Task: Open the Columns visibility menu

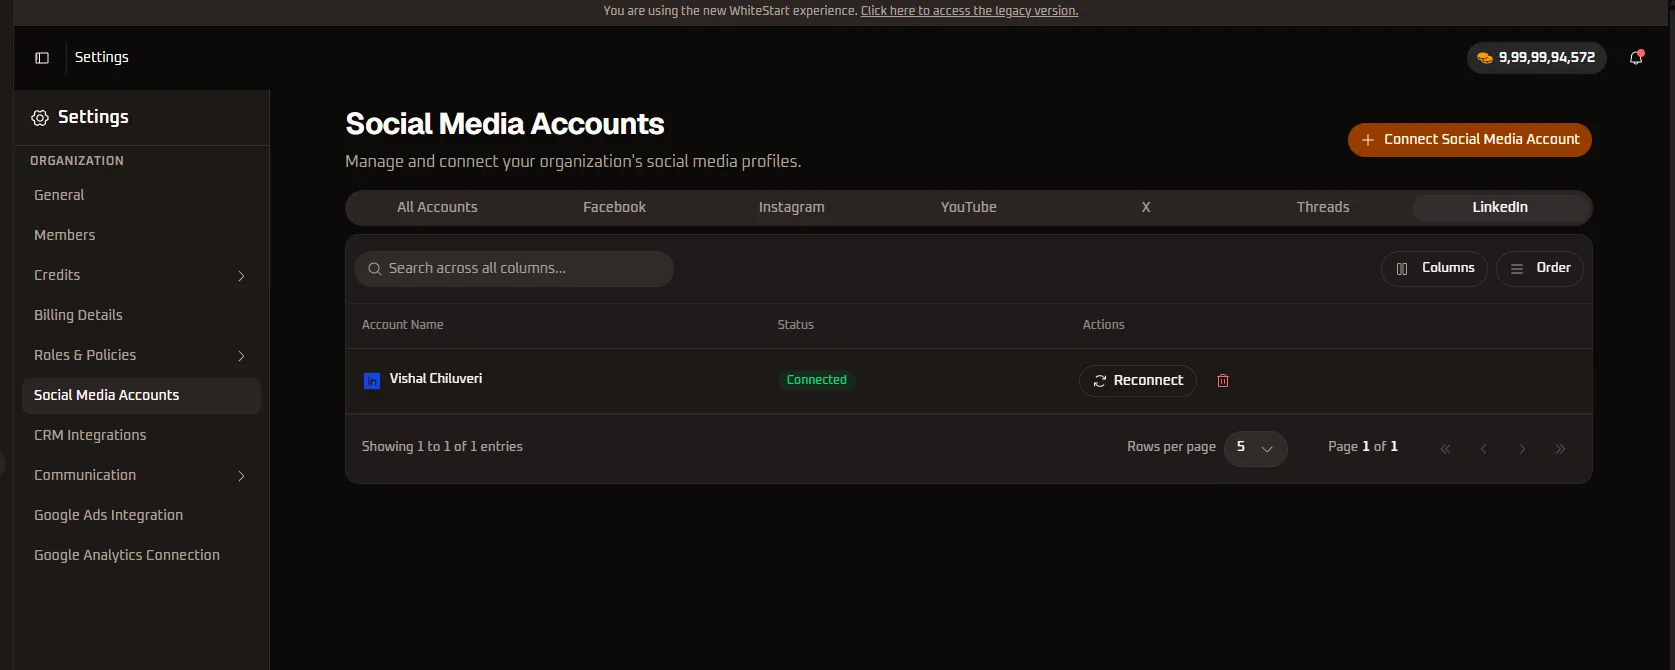Action: [x=1434, y=268]
